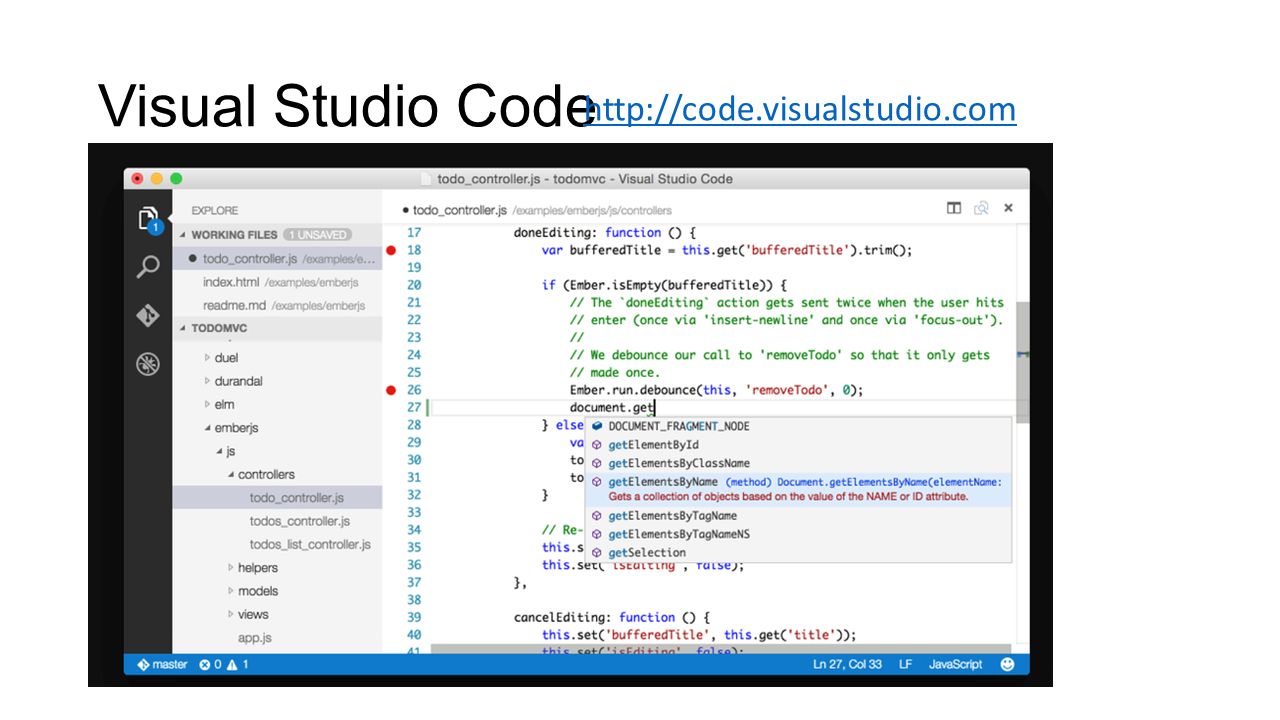The image size is (1280, 720).
Task: Click the open preview icon beside split editor
Action: tap(981, 208)
